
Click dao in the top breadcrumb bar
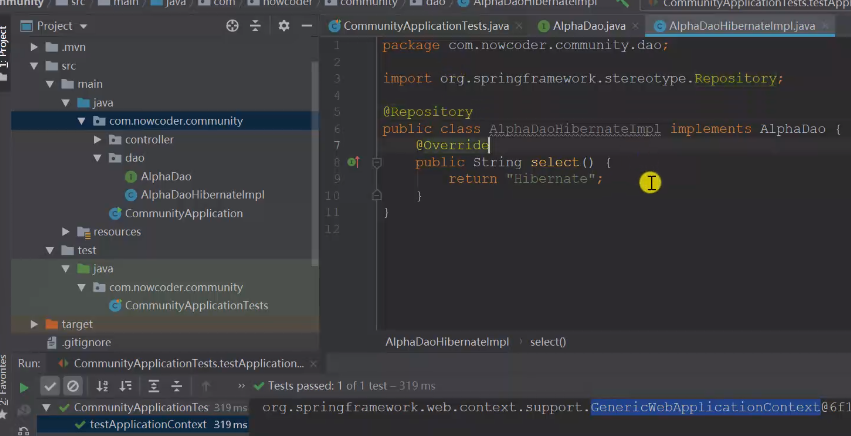(x=435, y=3)
